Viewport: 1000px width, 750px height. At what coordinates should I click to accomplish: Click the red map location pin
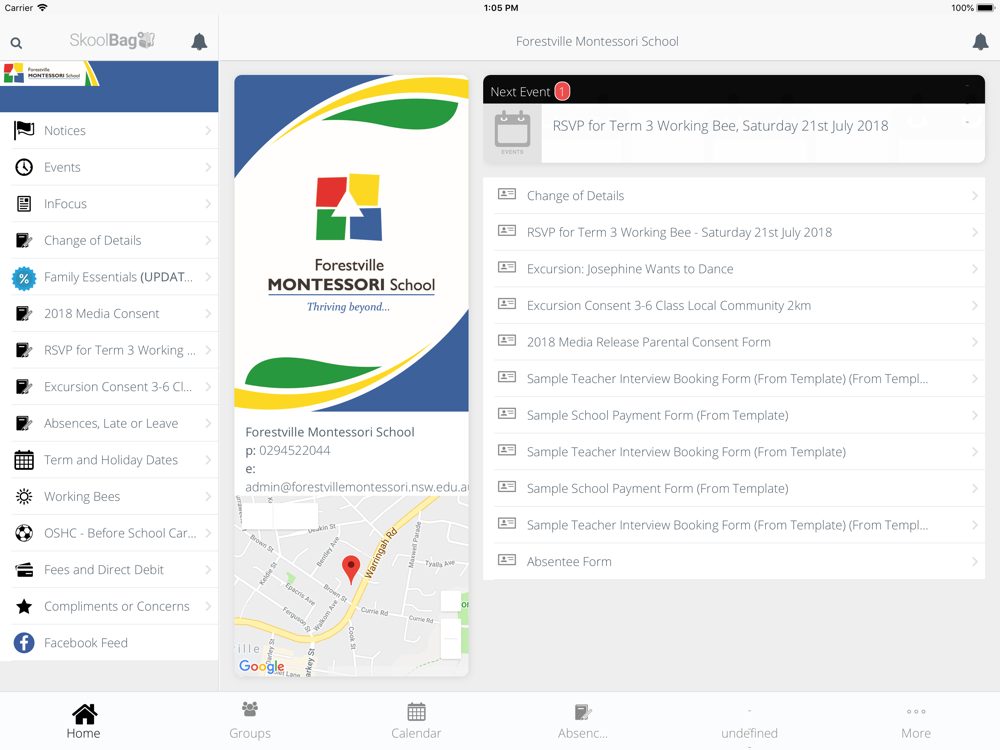click(351, 568)
